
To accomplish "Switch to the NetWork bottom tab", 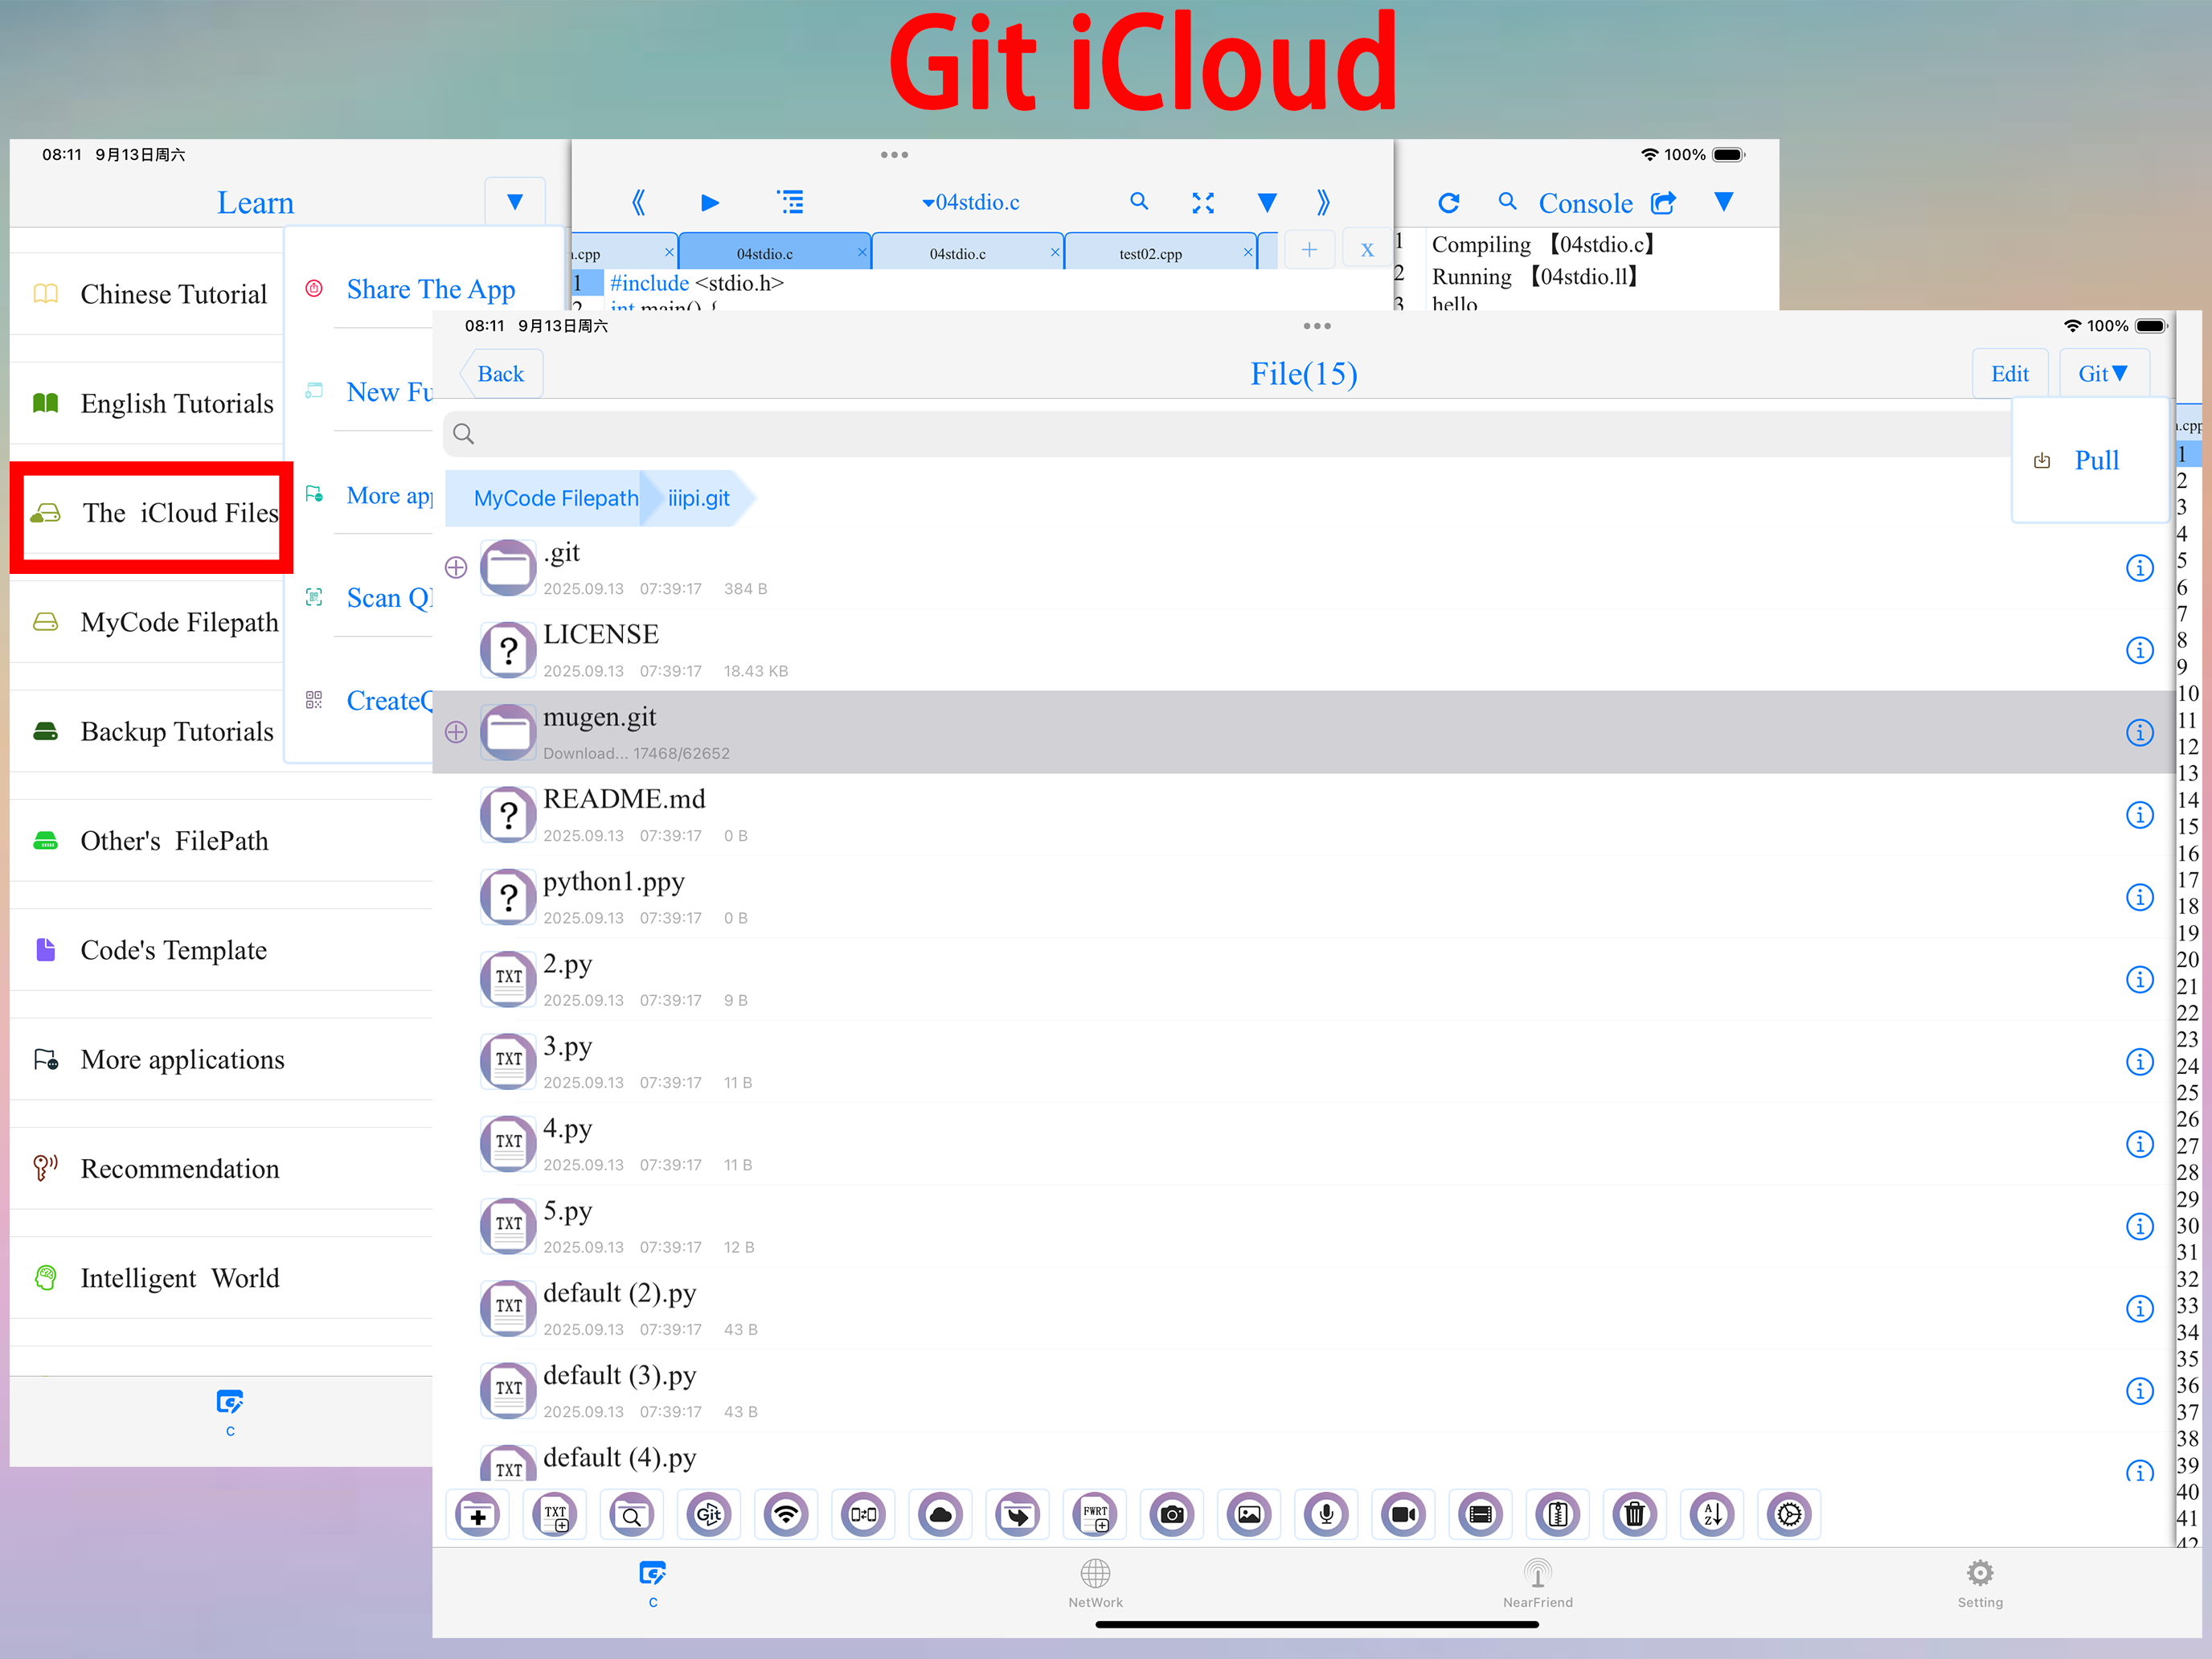I will pyautogui.click(x=1095, y=1584).
